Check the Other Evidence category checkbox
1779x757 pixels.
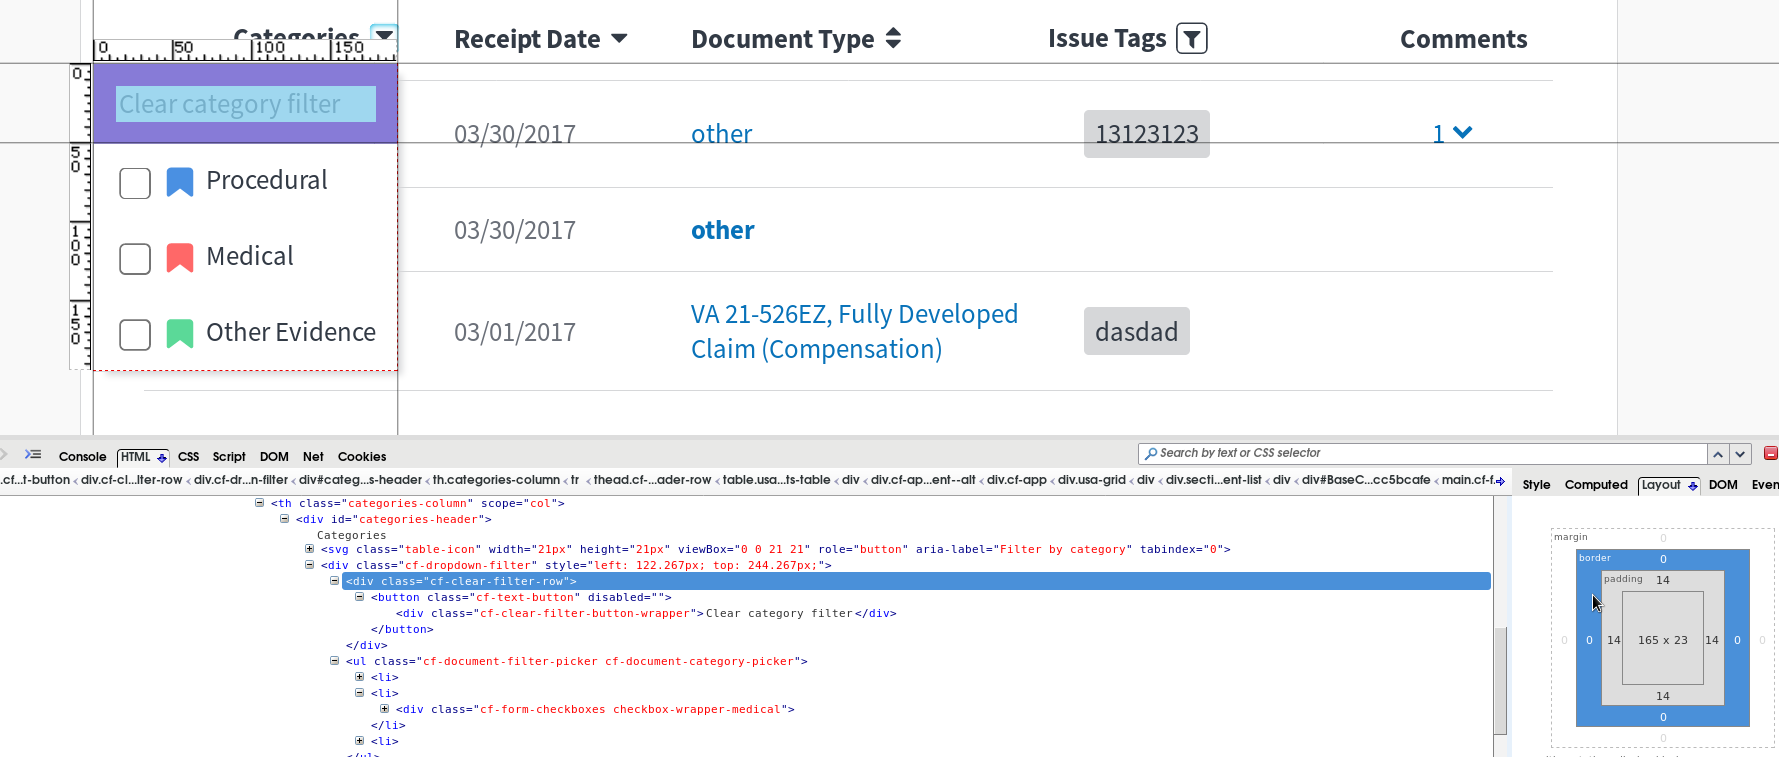[135, 335]
